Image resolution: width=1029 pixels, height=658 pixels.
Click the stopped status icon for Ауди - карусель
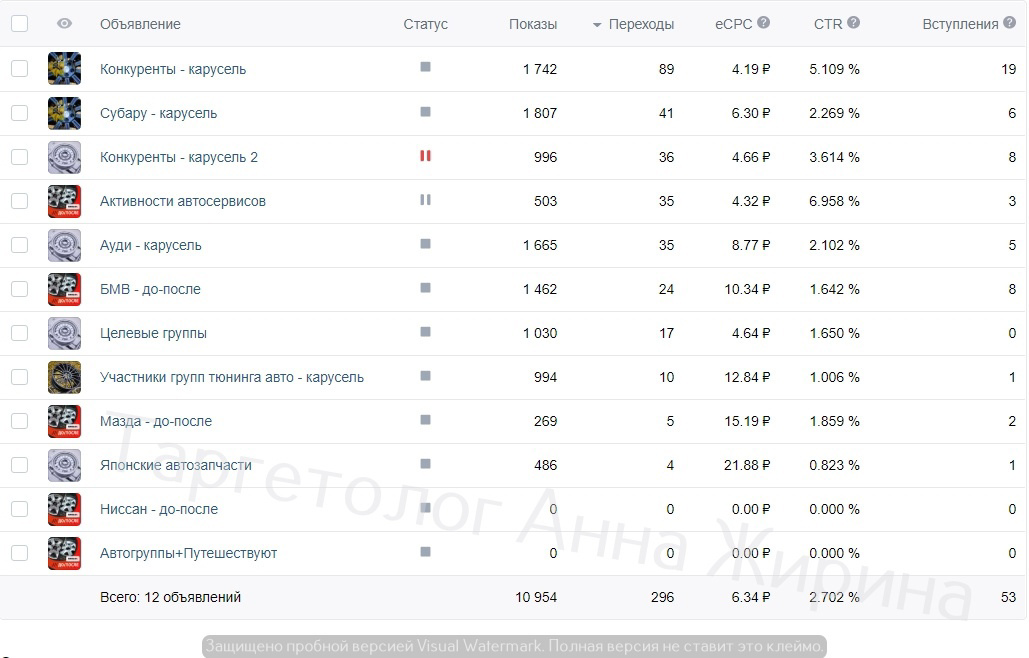[x=425, y=243]
